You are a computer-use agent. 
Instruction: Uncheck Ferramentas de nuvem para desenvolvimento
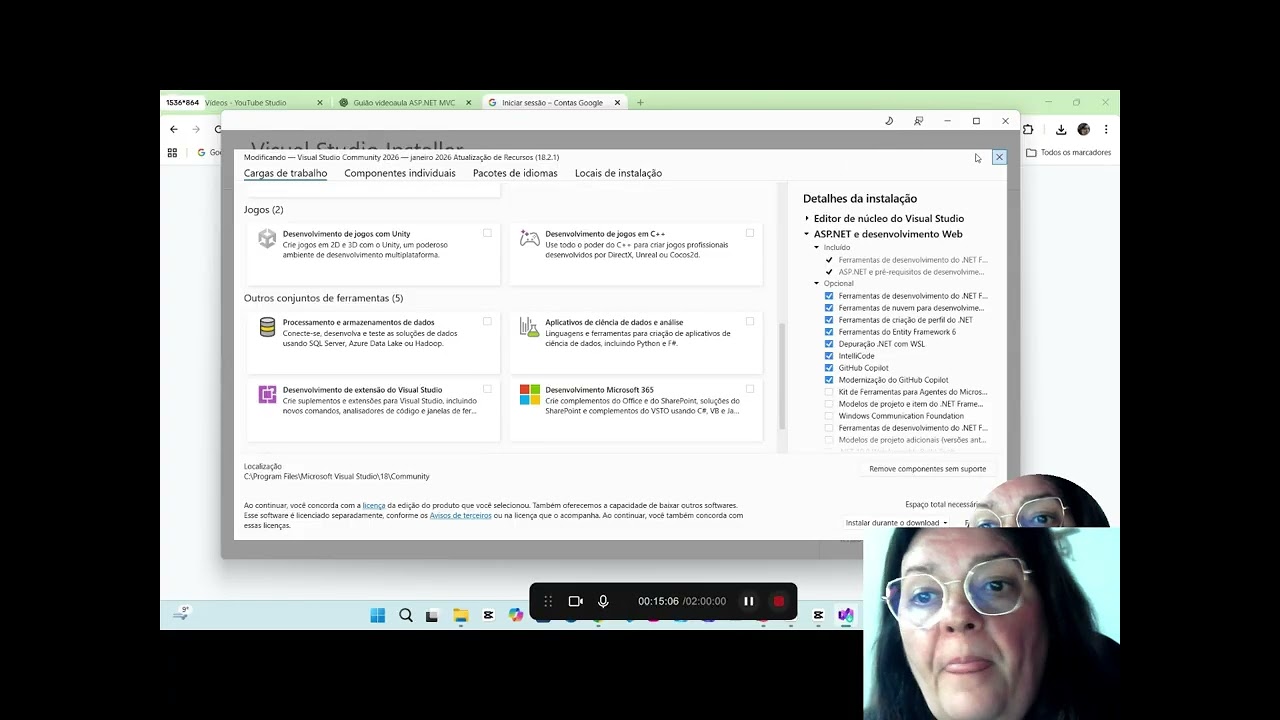click(x=829, y=308)
